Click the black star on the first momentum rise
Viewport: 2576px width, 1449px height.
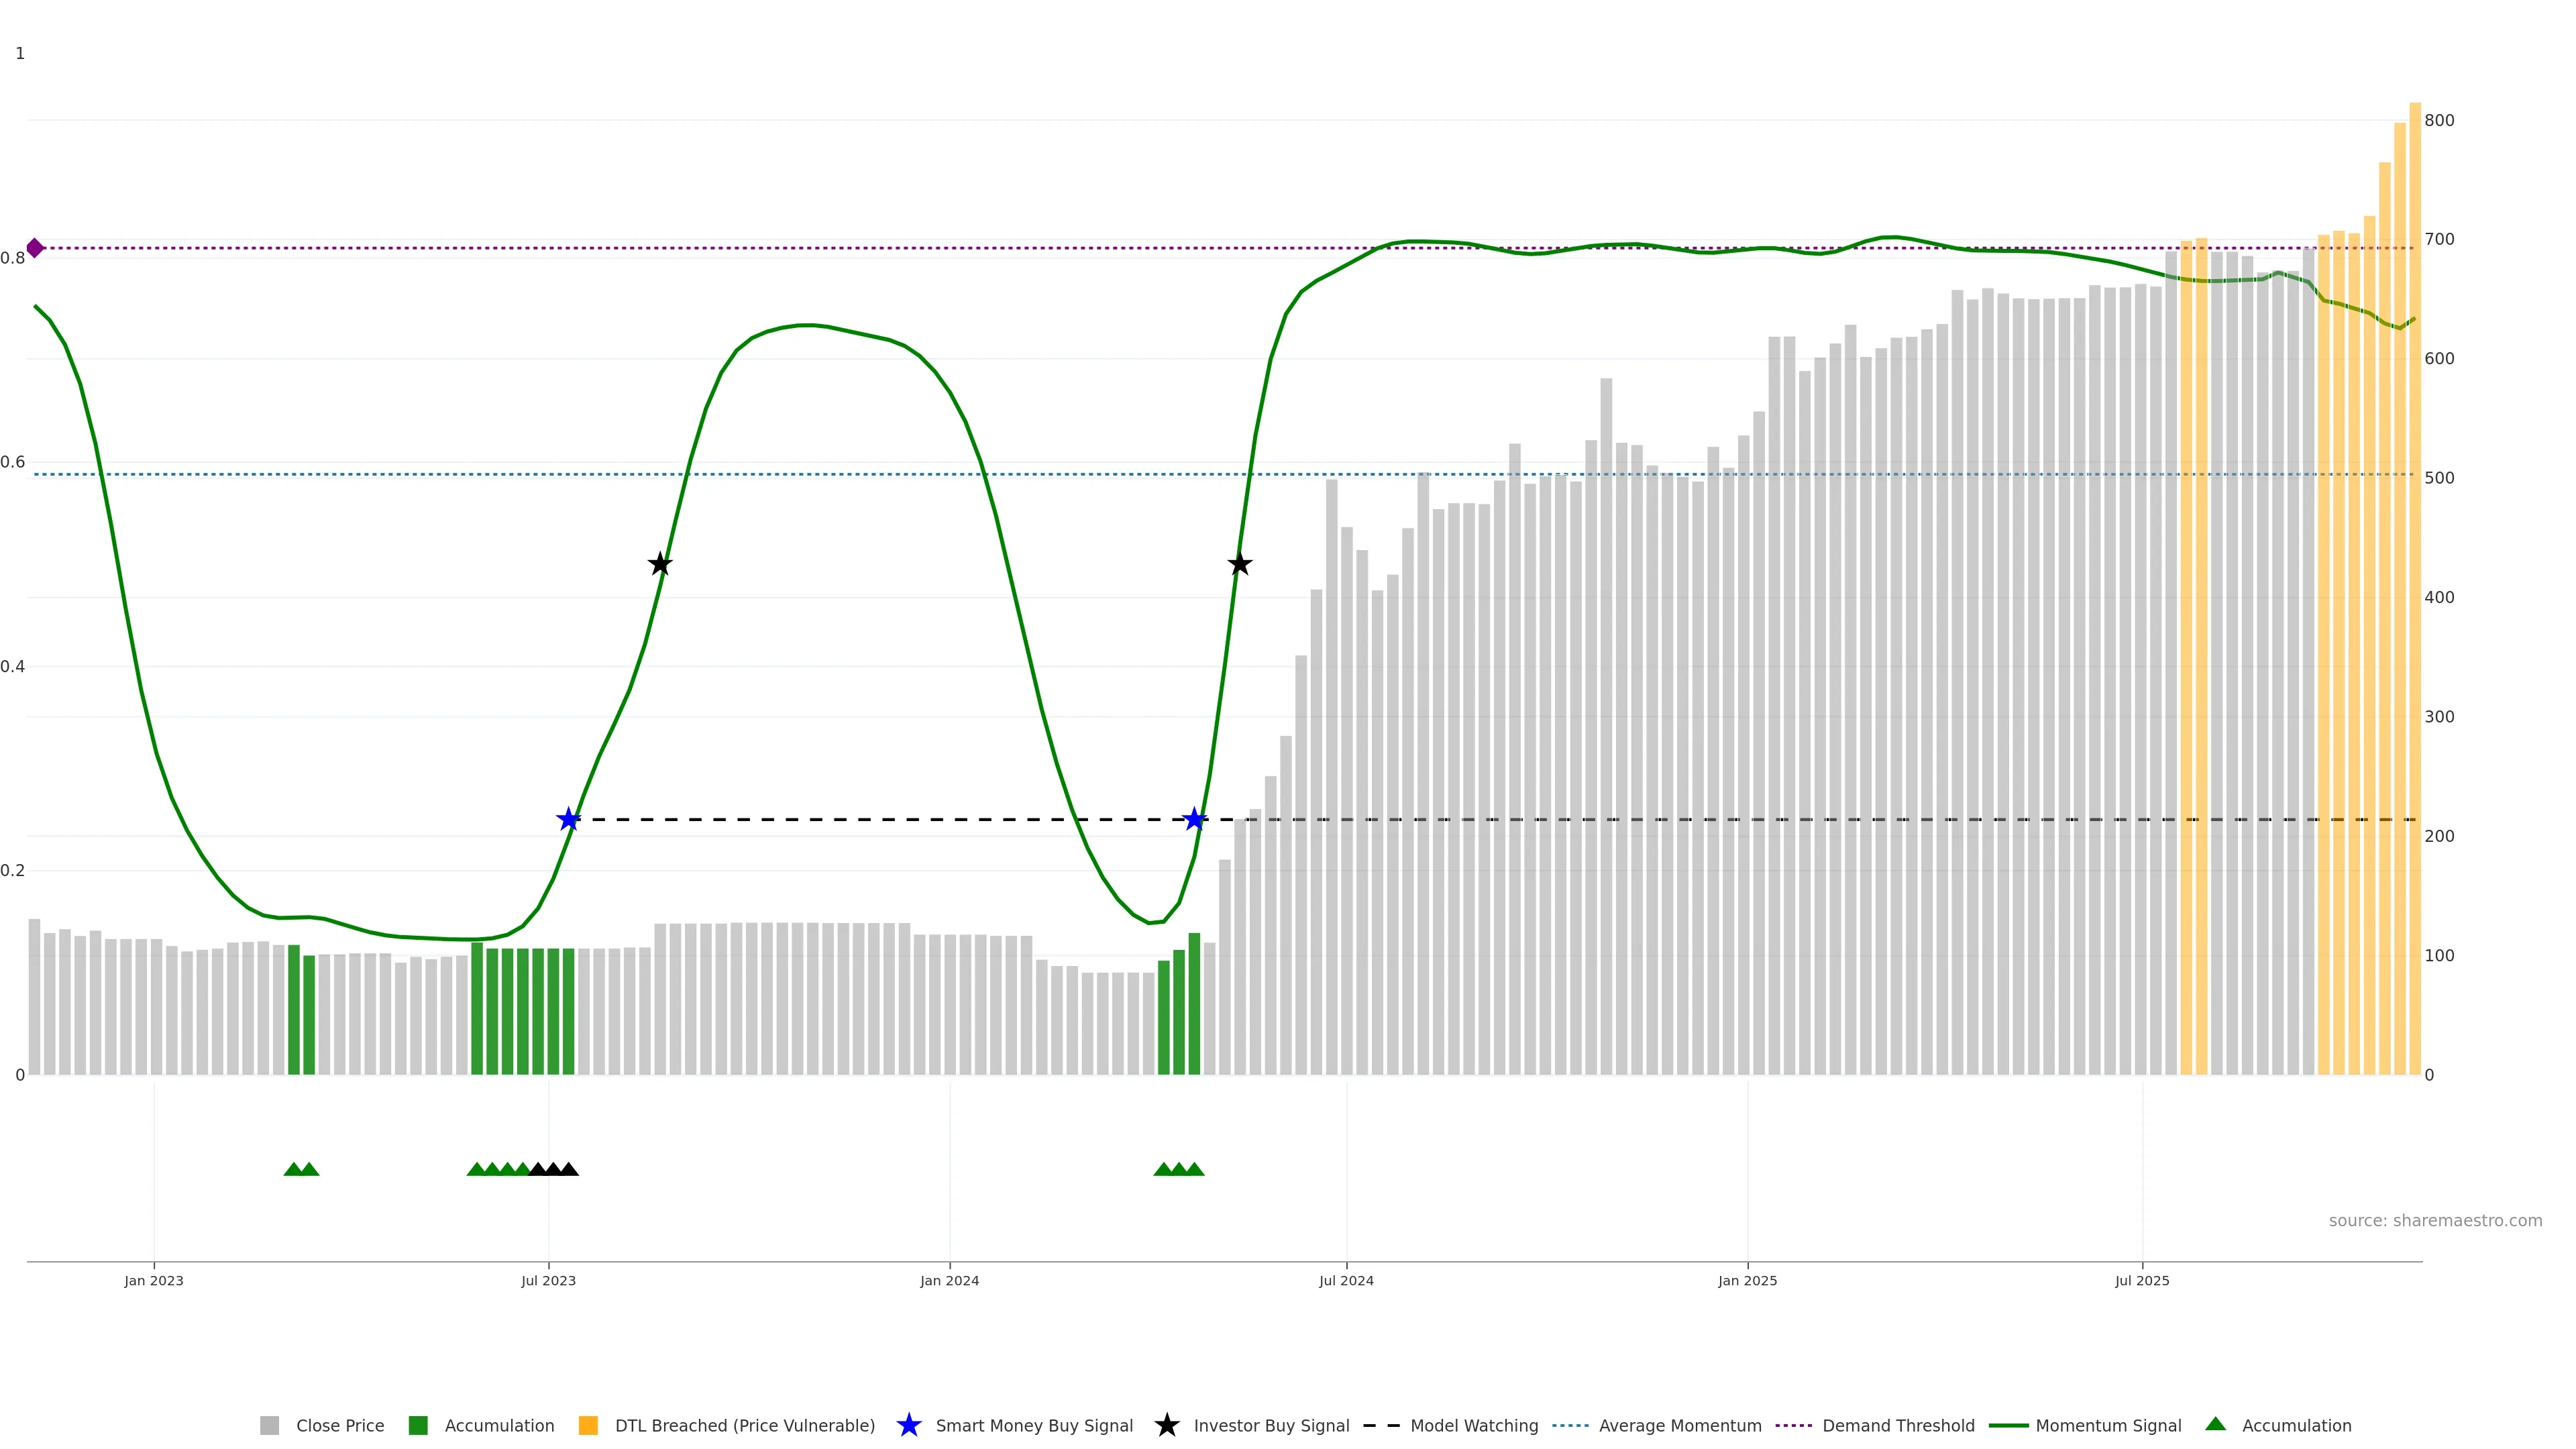click(x=660, y=564)
